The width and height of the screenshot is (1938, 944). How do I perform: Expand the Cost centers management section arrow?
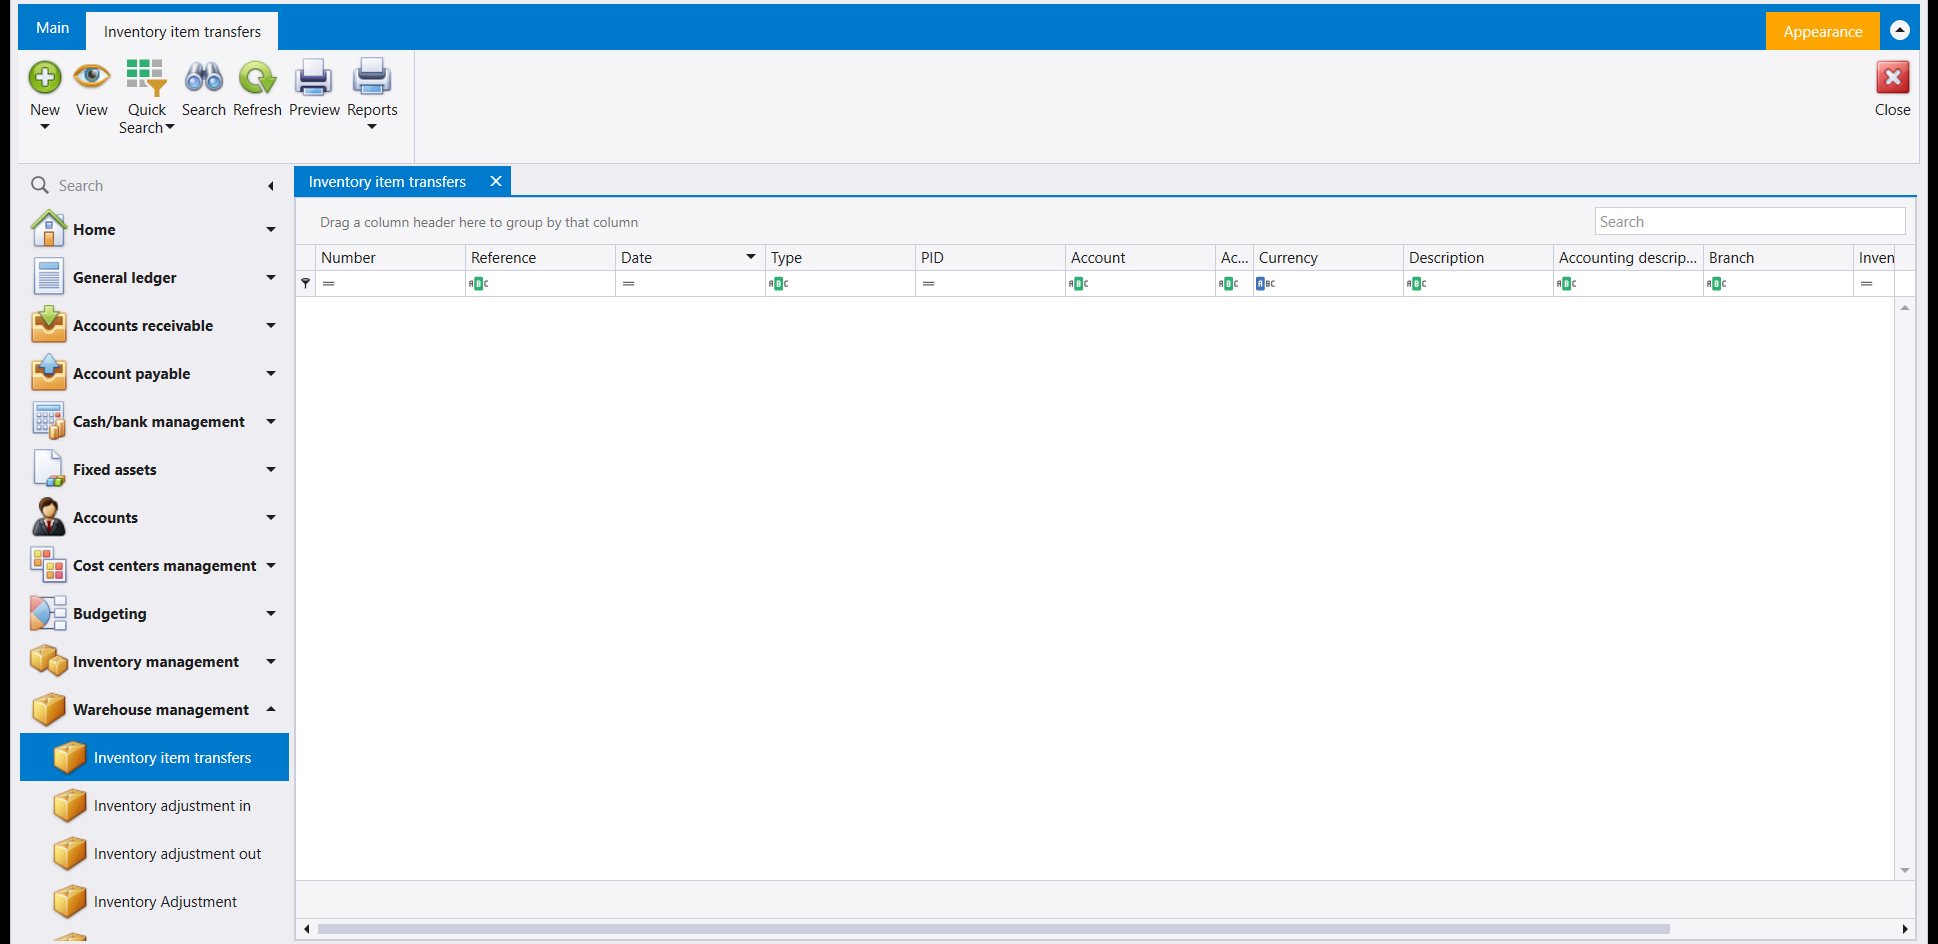coord(270,566)
